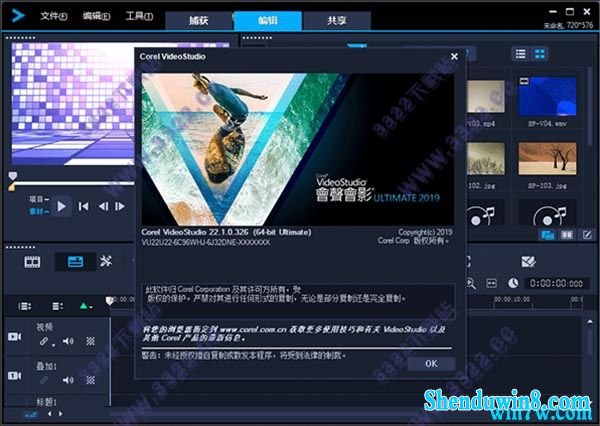
Task: Click the library film-strip panel icon
Action: click(x=567, y=235)
